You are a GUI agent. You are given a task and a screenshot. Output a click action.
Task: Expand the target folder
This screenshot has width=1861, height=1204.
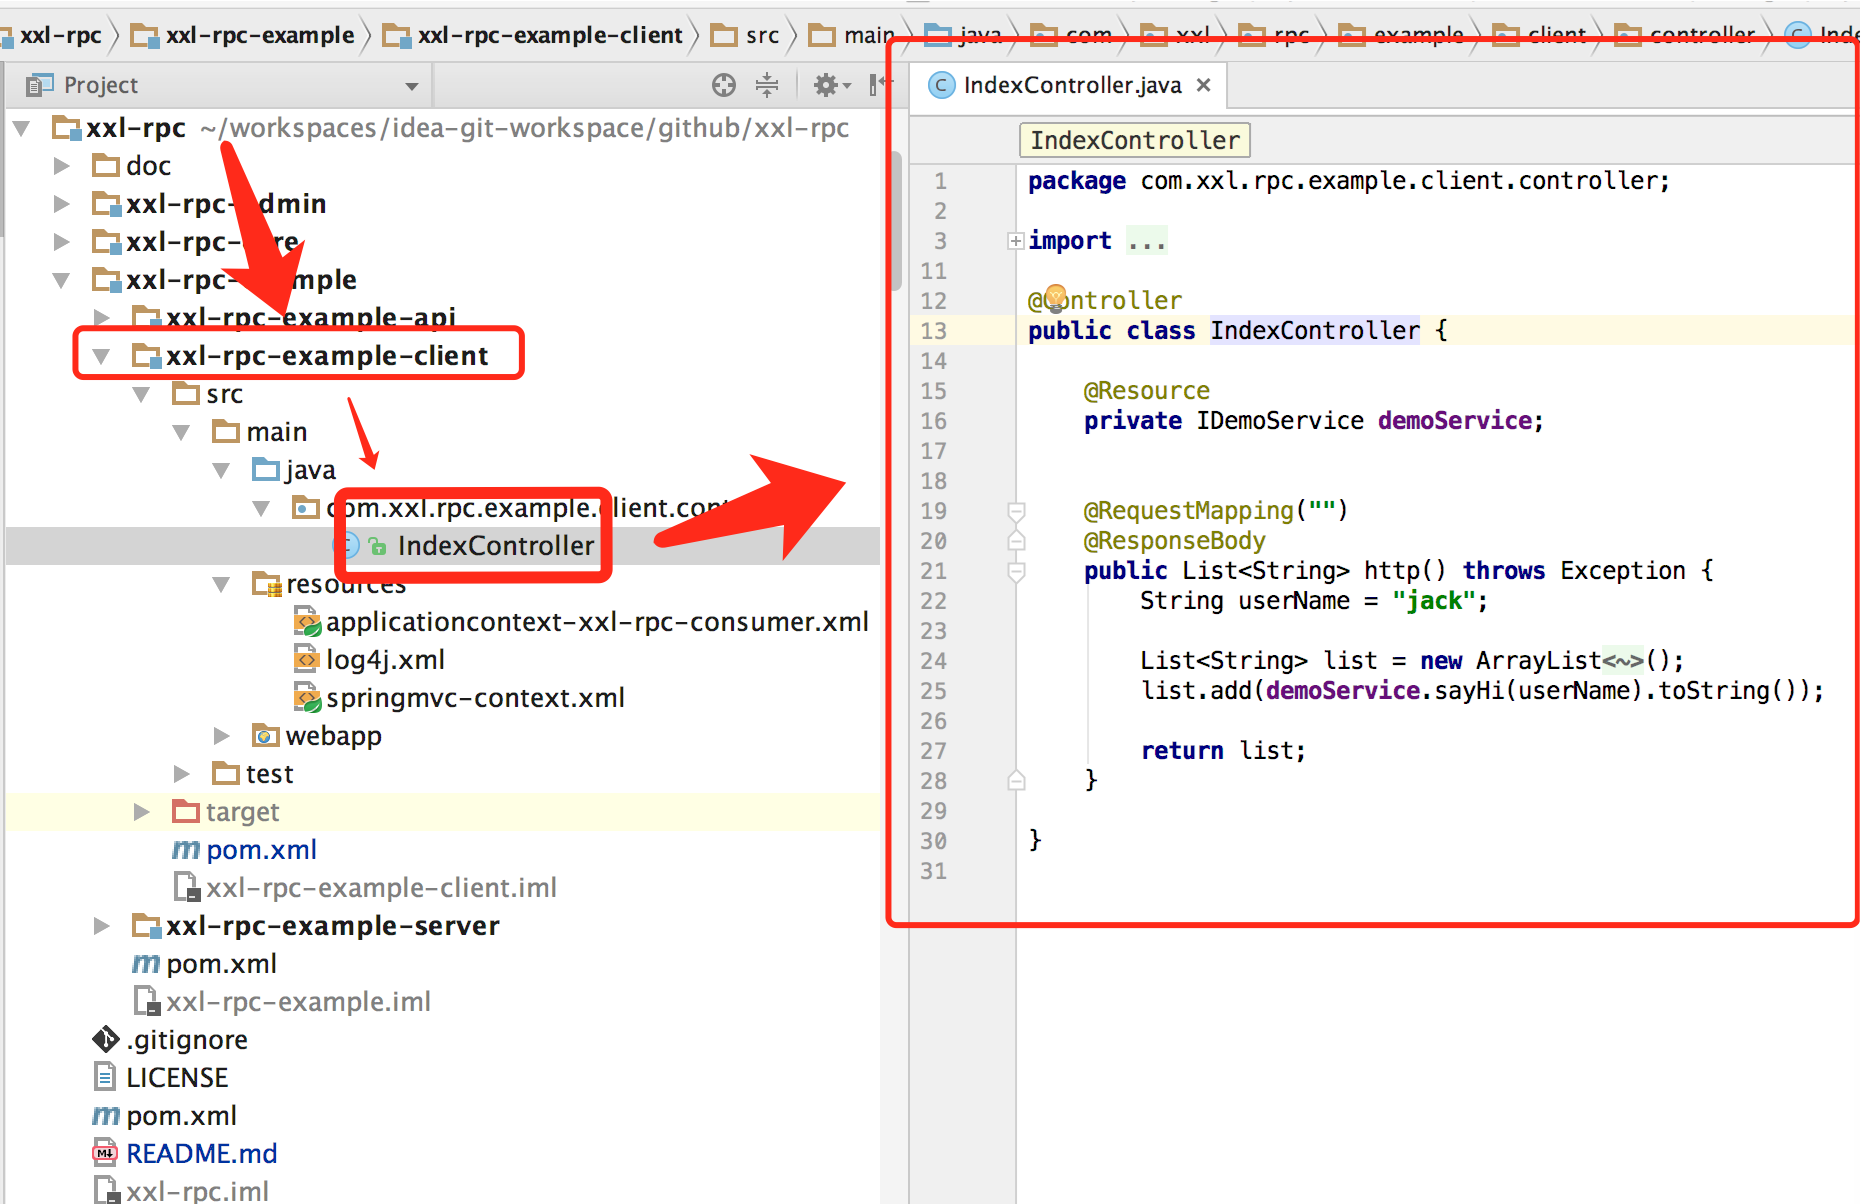click(x=141, y=812)
